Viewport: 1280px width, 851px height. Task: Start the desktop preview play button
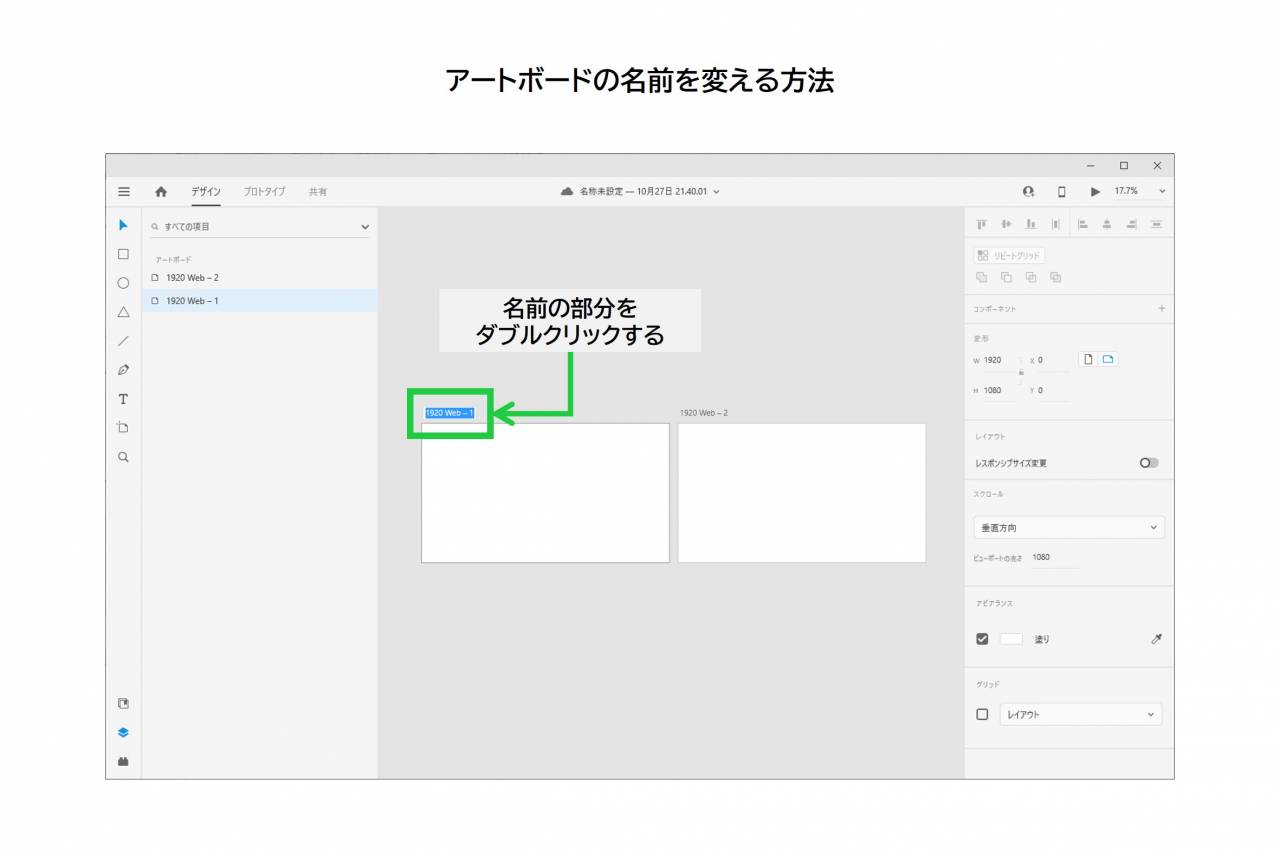point(1095,192)
